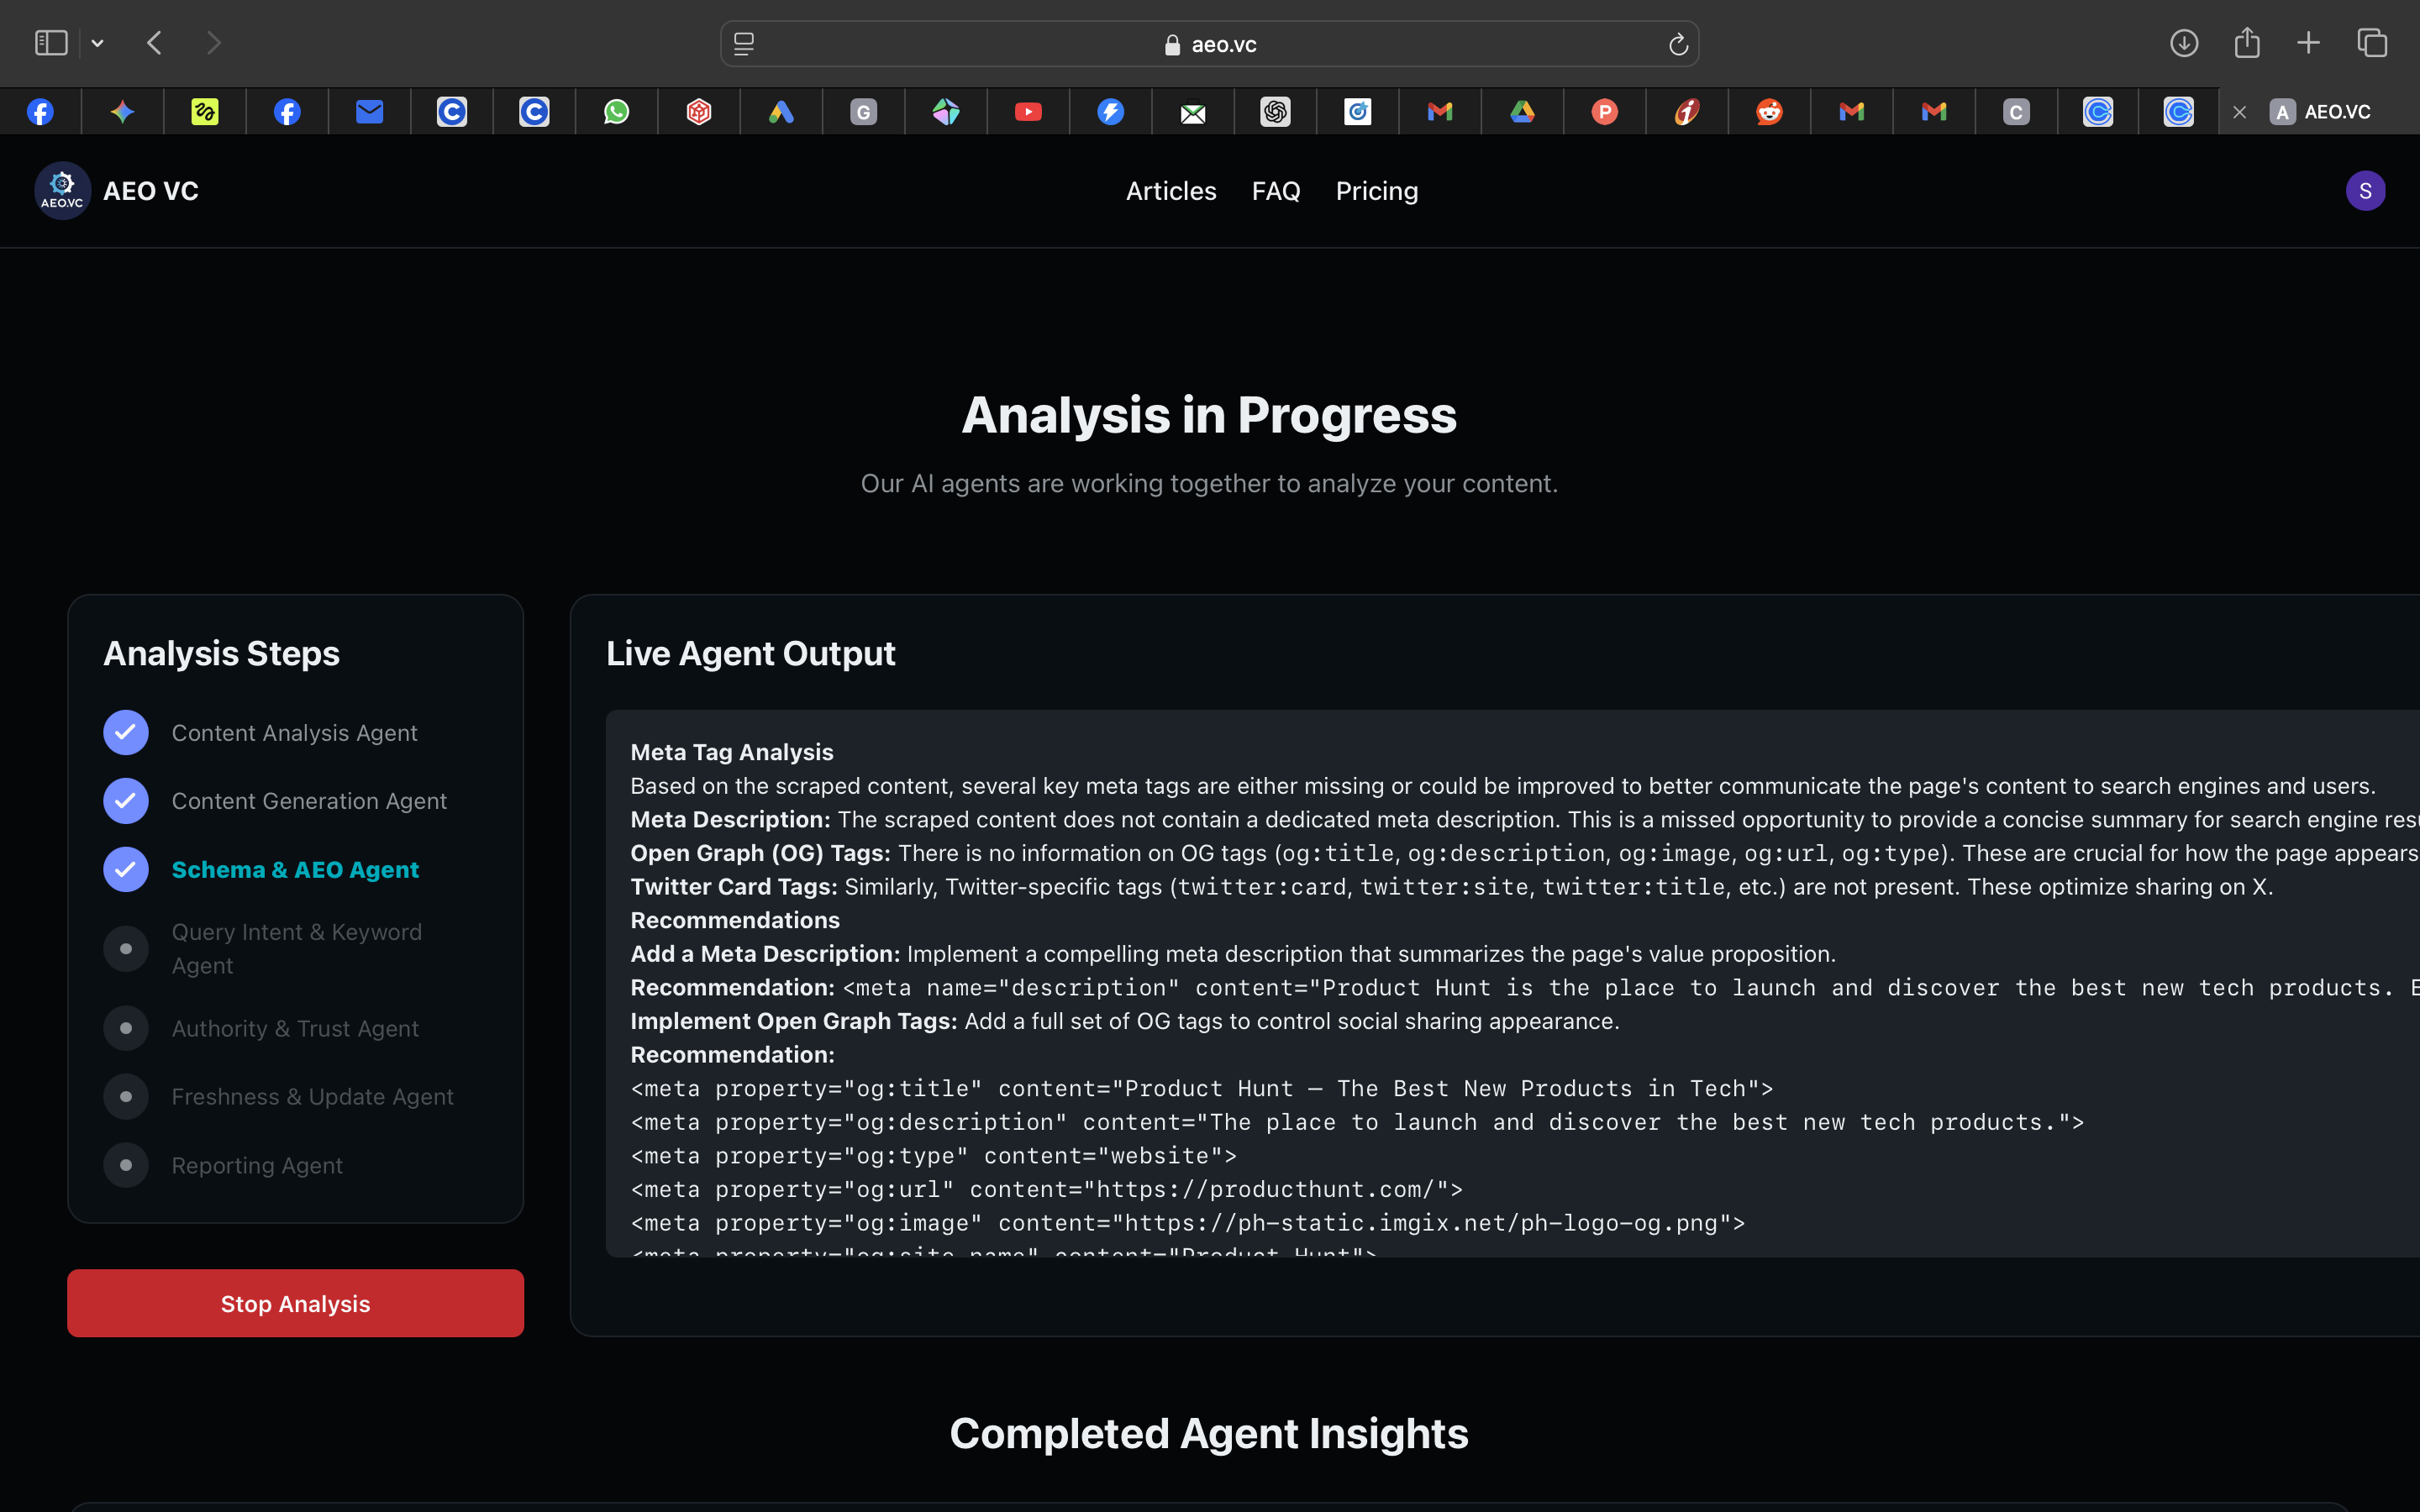The height and width of the screenshot is (1512, 2420).
Task: Click the page reload icon
Action: point(1678,45)
